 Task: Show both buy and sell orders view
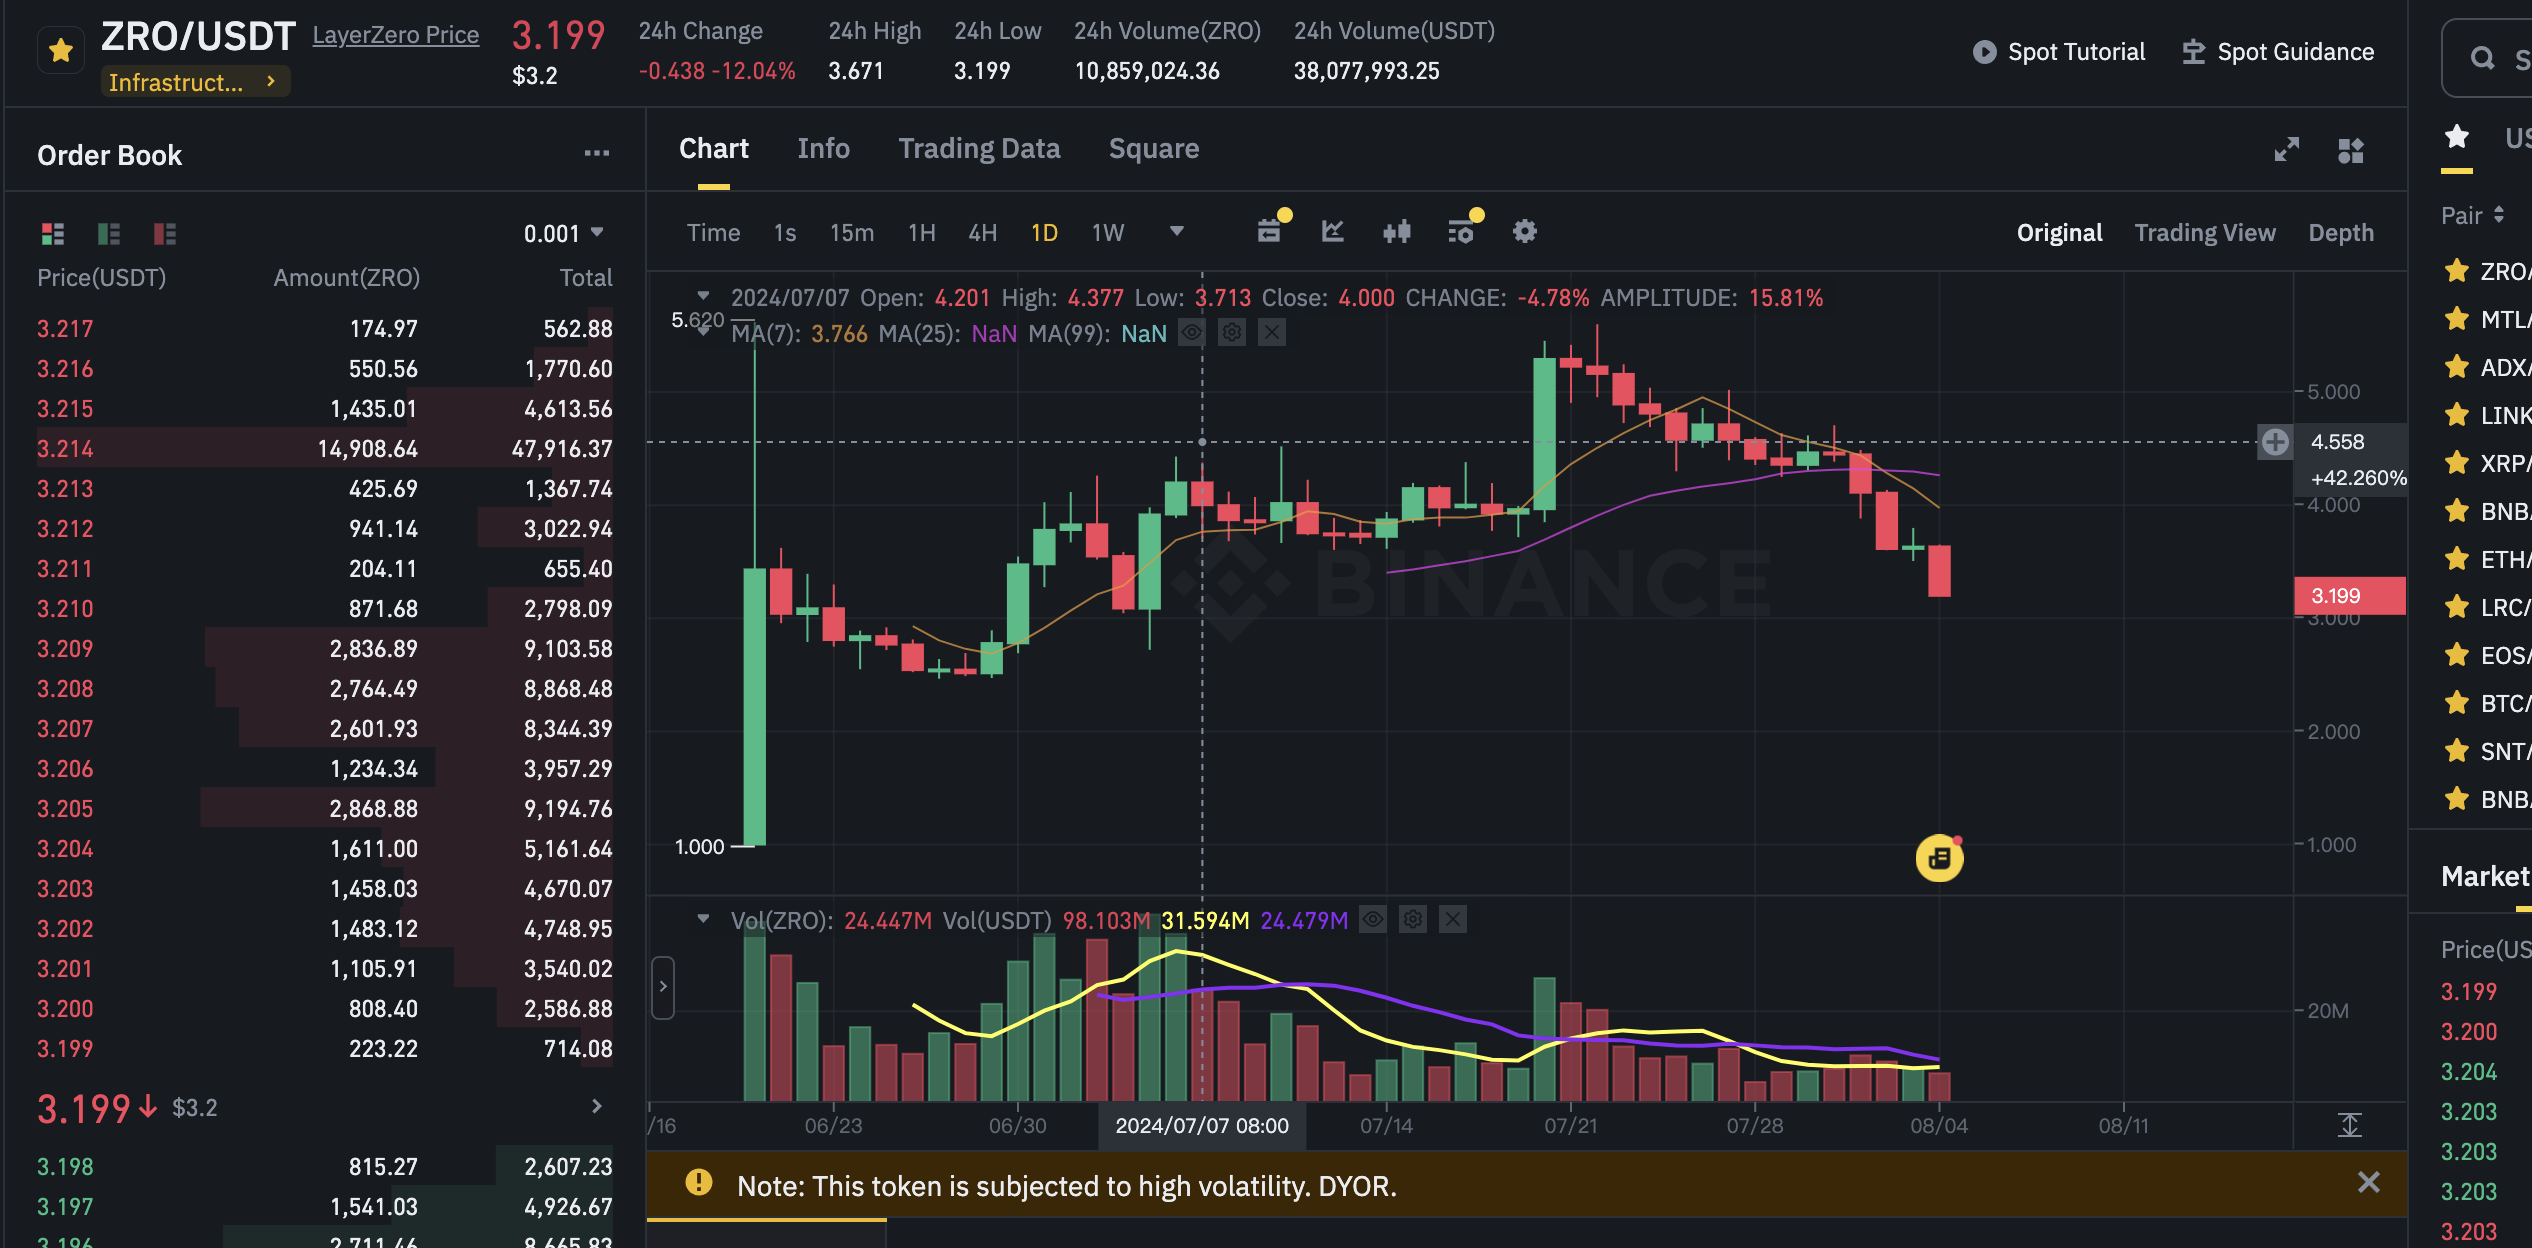click(x=53, y=234)
